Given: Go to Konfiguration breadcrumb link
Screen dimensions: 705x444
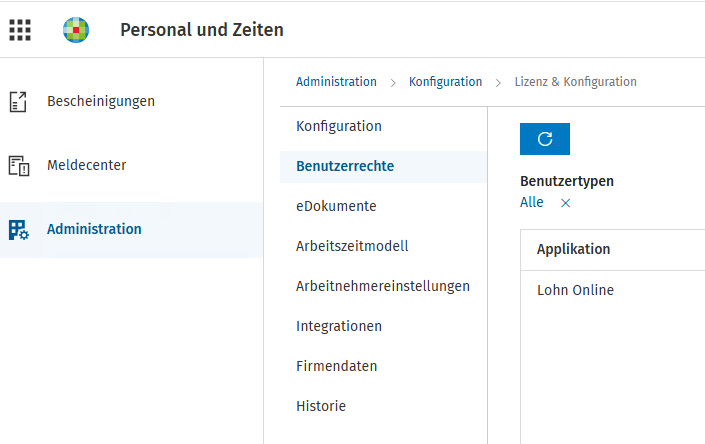Looking at the screenshot, I should [x=445, y=82].
